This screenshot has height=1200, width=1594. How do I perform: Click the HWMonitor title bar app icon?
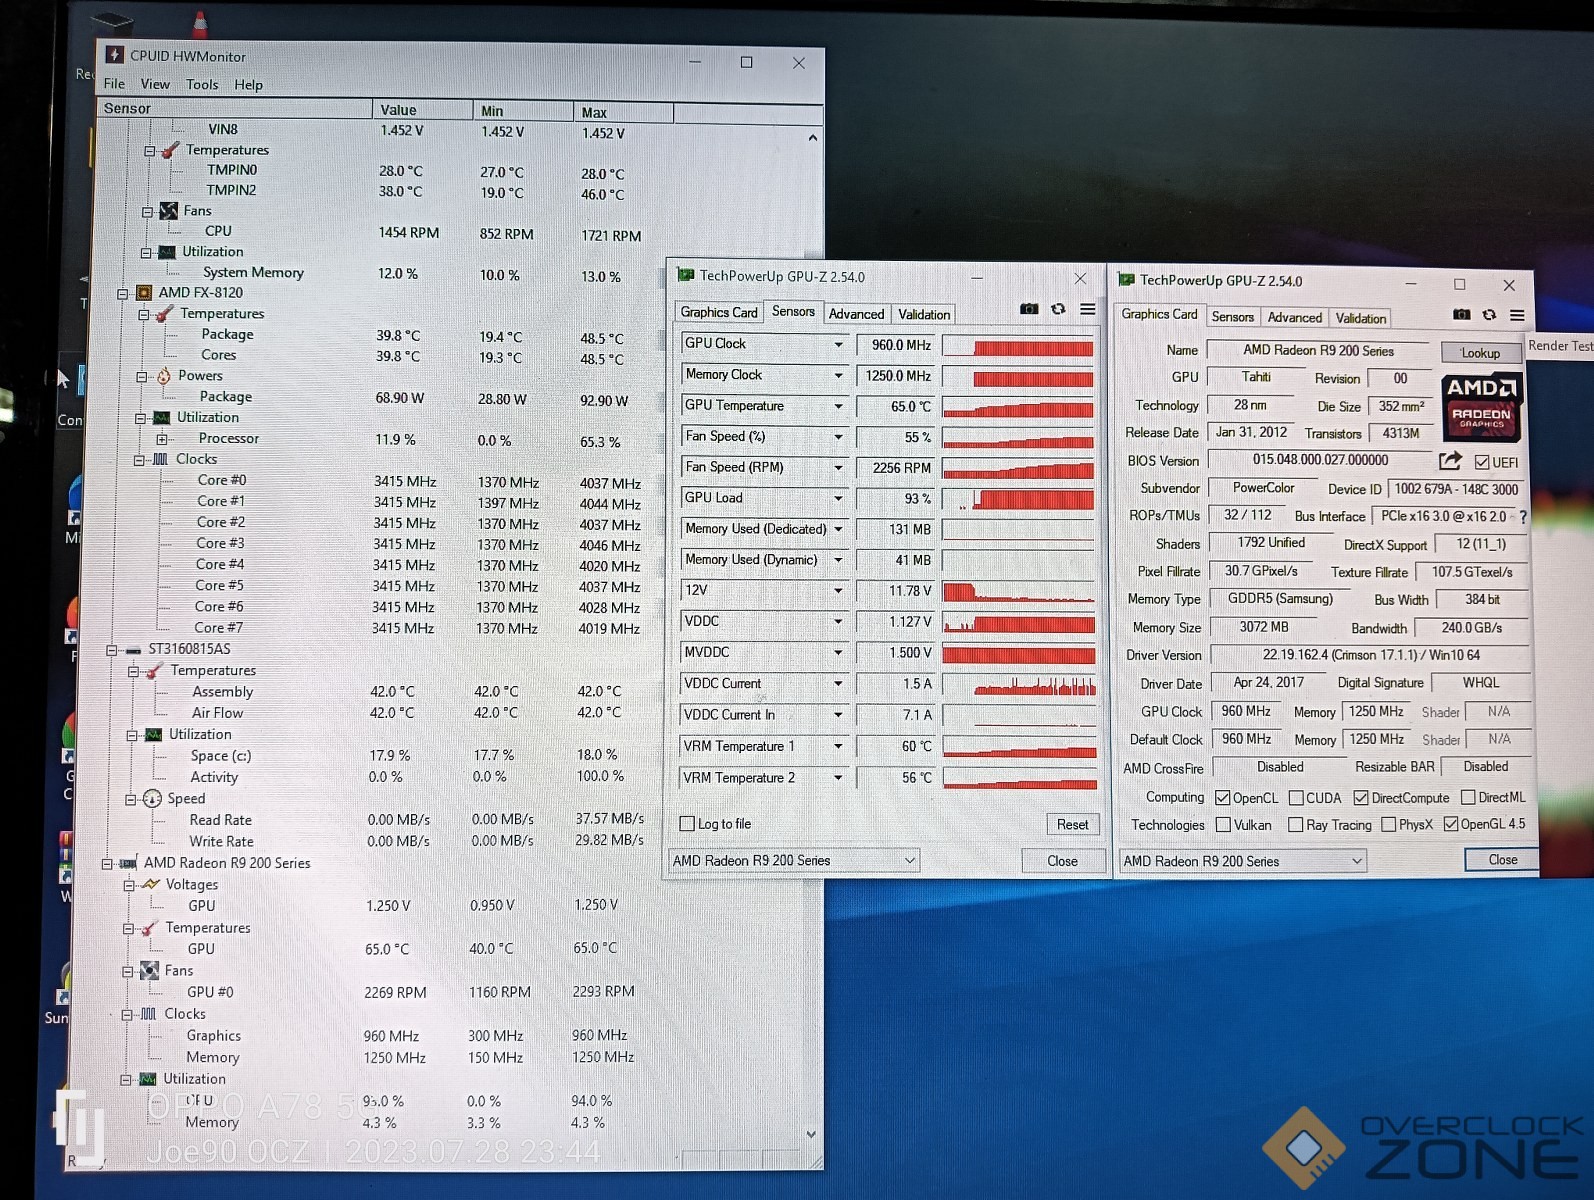[115, 55]
